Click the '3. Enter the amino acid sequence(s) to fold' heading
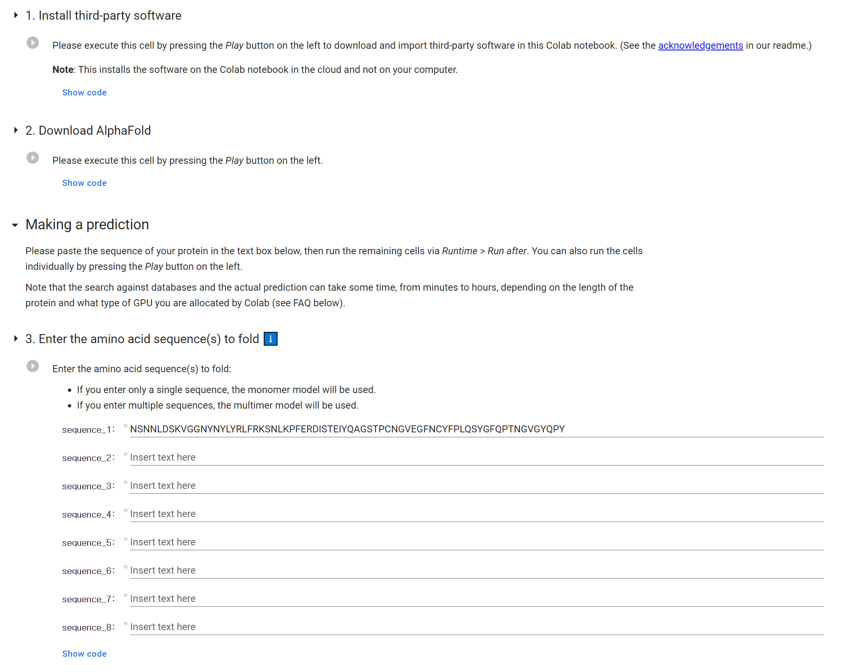The height and width of the screenshot is (672, 851). point(142,339)
